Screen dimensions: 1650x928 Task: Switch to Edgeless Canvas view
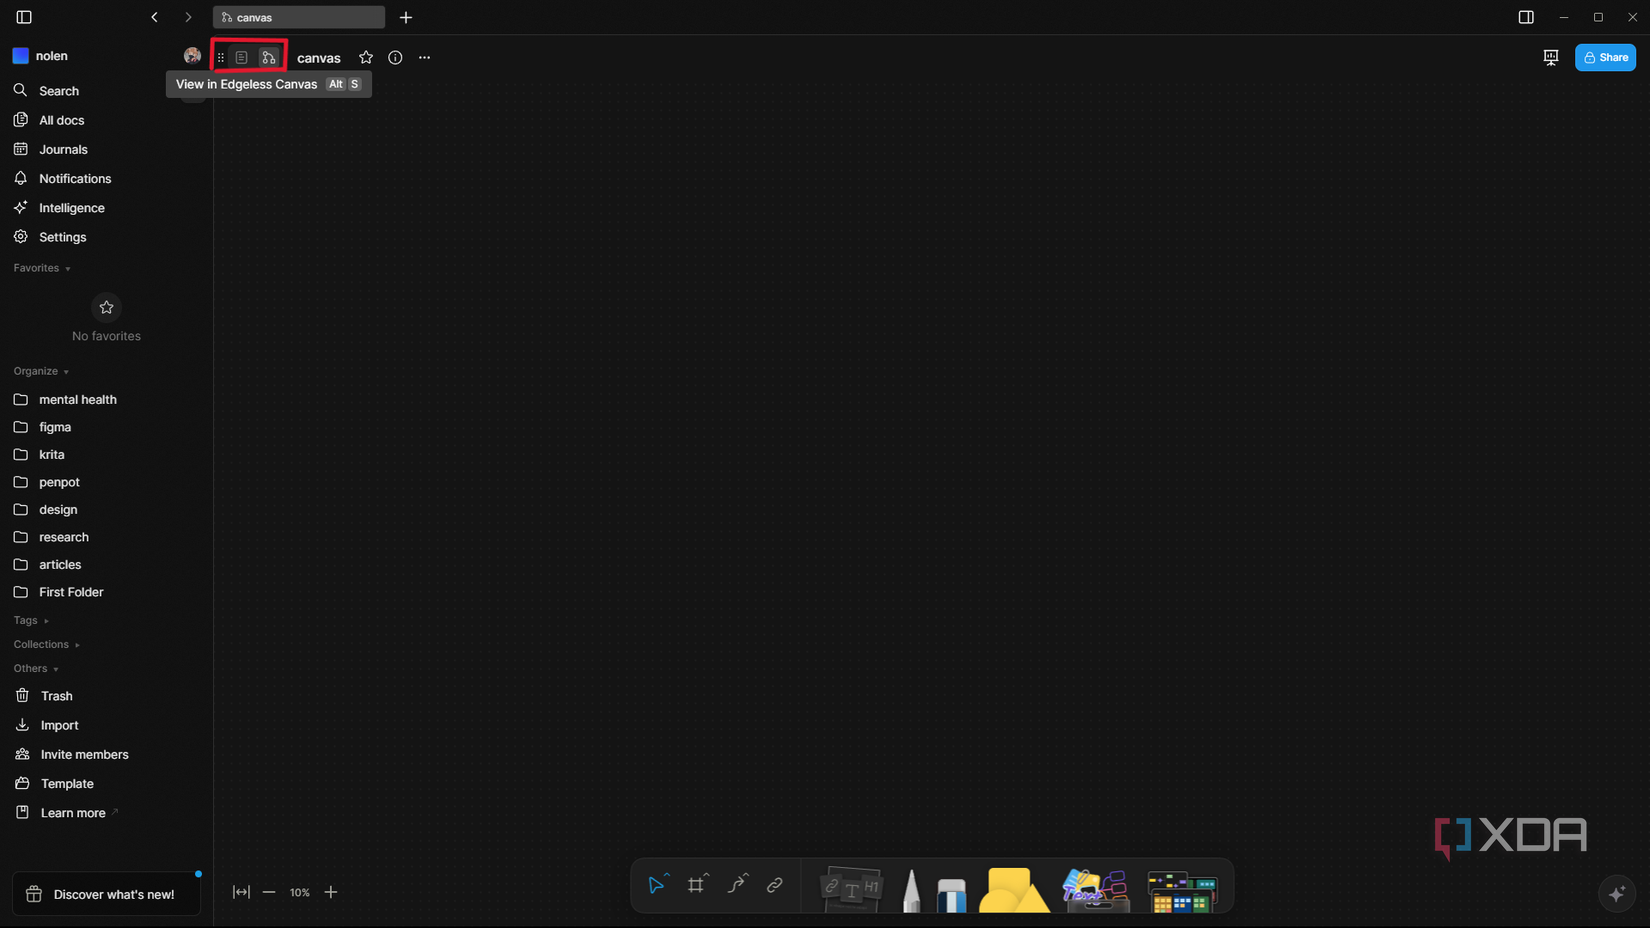269,57
